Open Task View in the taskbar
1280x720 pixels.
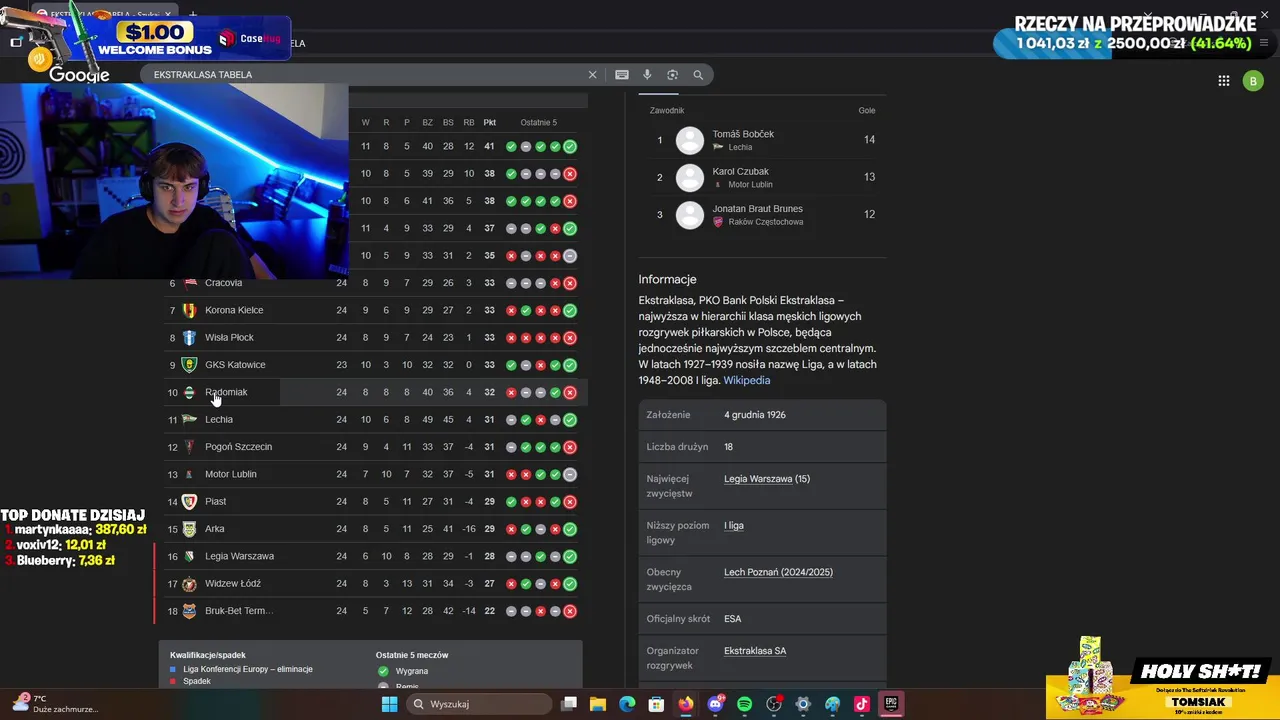click(569, 704)
